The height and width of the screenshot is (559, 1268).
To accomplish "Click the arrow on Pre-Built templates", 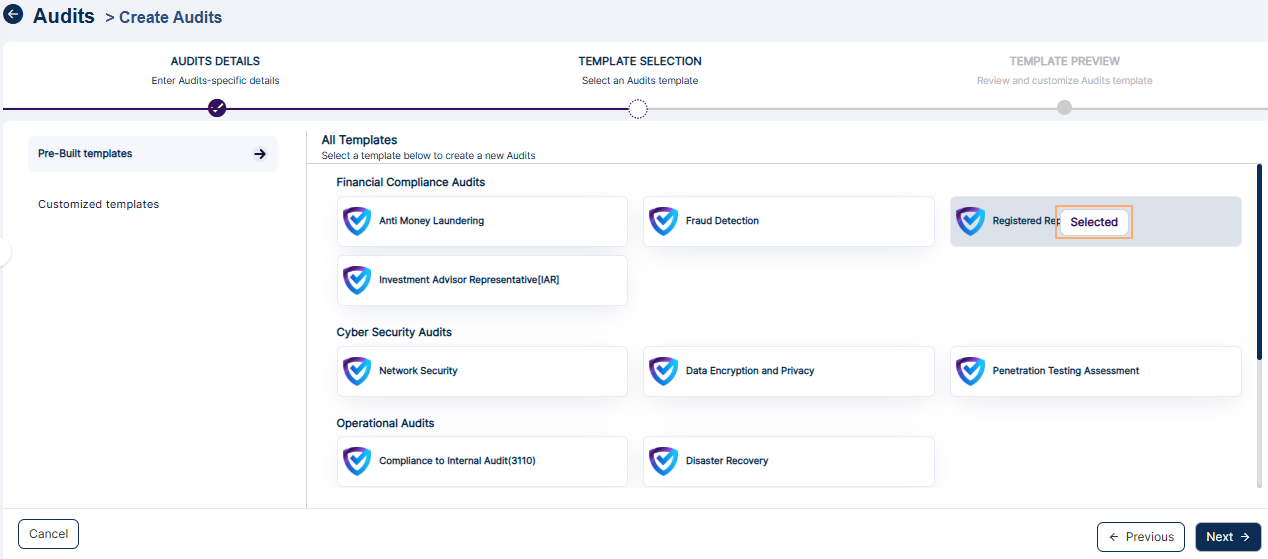I will click(x=259, y=154).
